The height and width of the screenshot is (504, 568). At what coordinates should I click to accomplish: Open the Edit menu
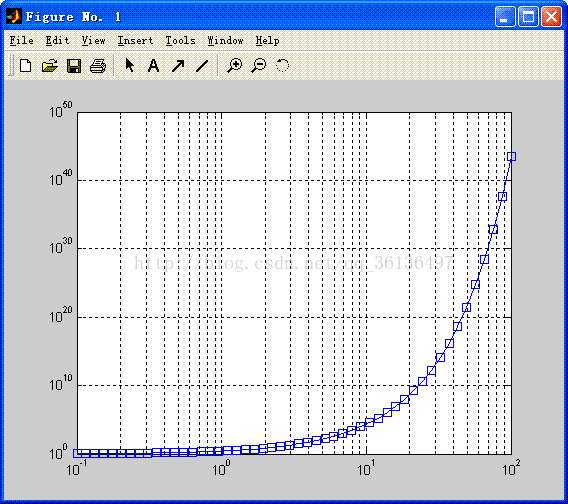(57, 40)
